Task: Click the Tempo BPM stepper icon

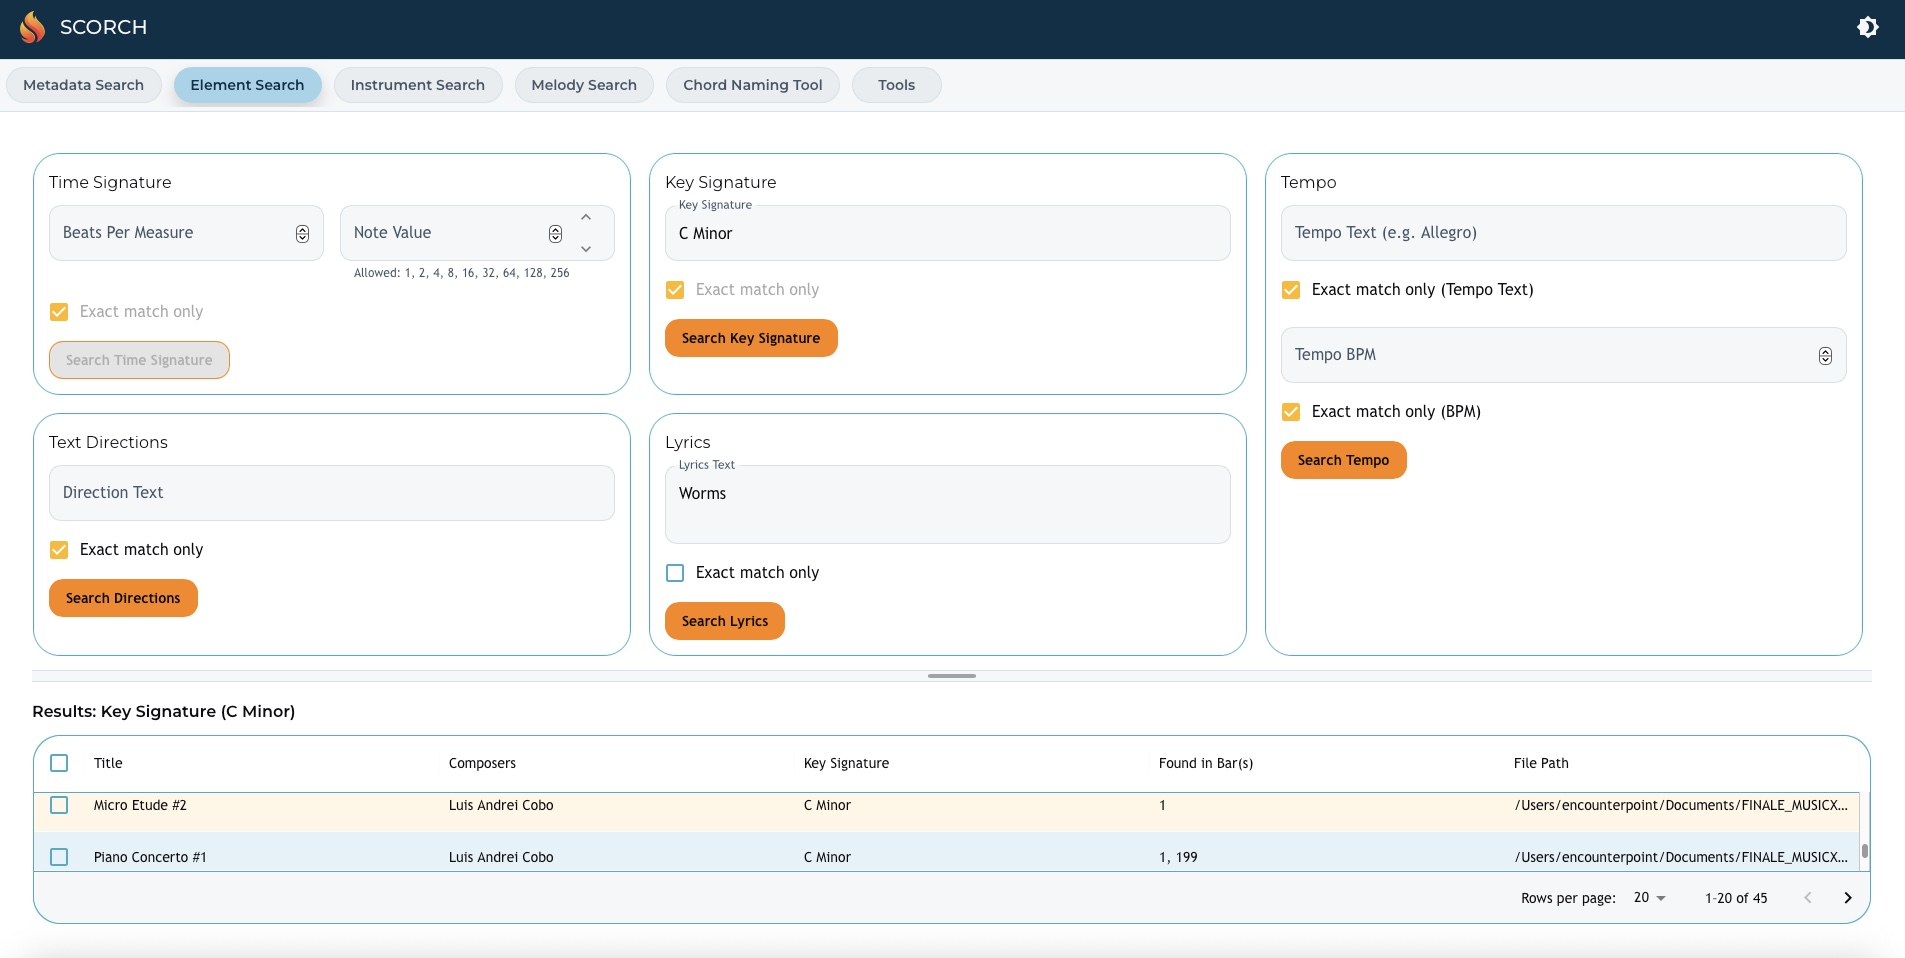Action: click(1825, 355)
